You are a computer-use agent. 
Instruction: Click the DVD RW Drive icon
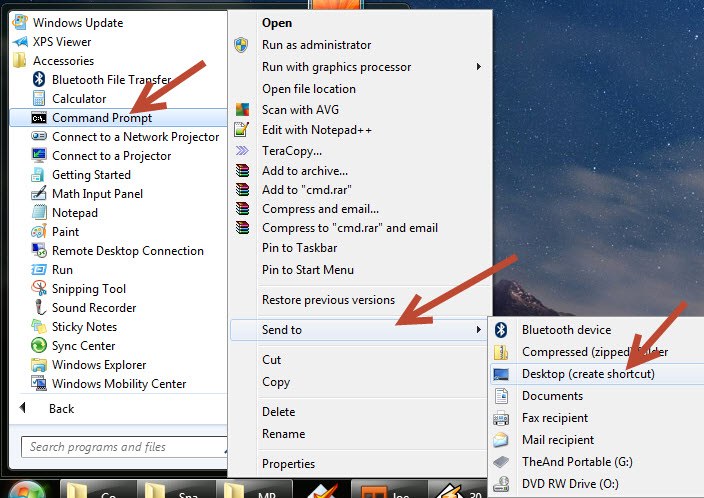tap(501, 484)
